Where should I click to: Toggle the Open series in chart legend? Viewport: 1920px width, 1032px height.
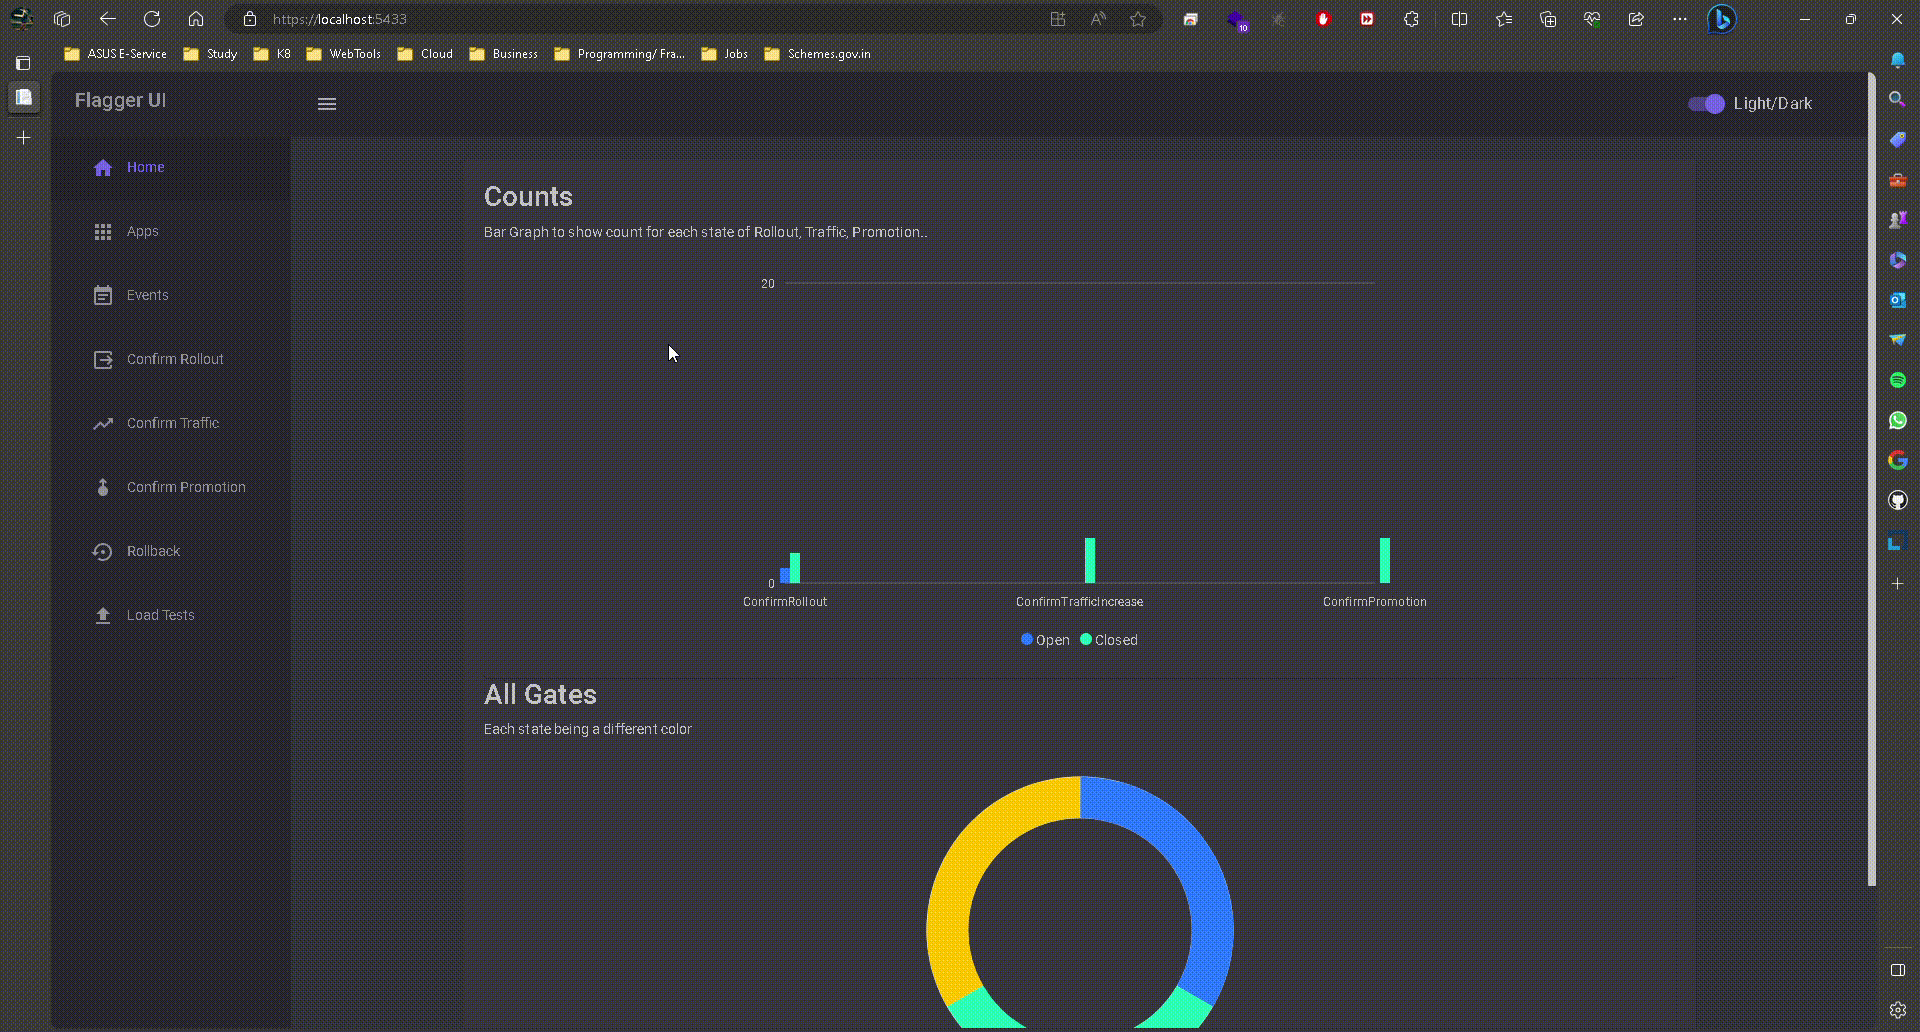(1044, 639)
